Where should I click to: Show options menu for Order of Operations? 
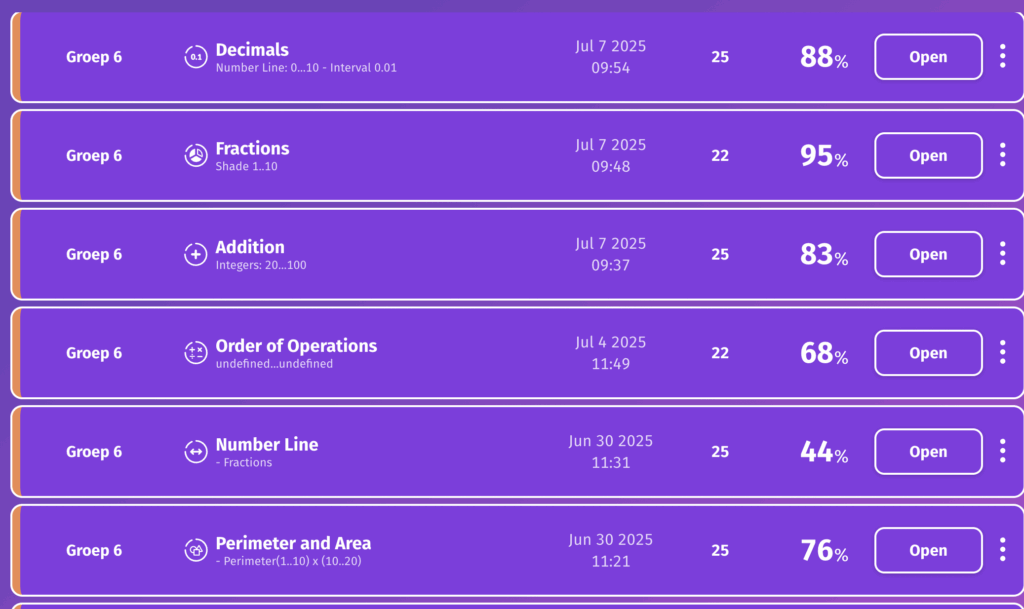[1002, 353]
